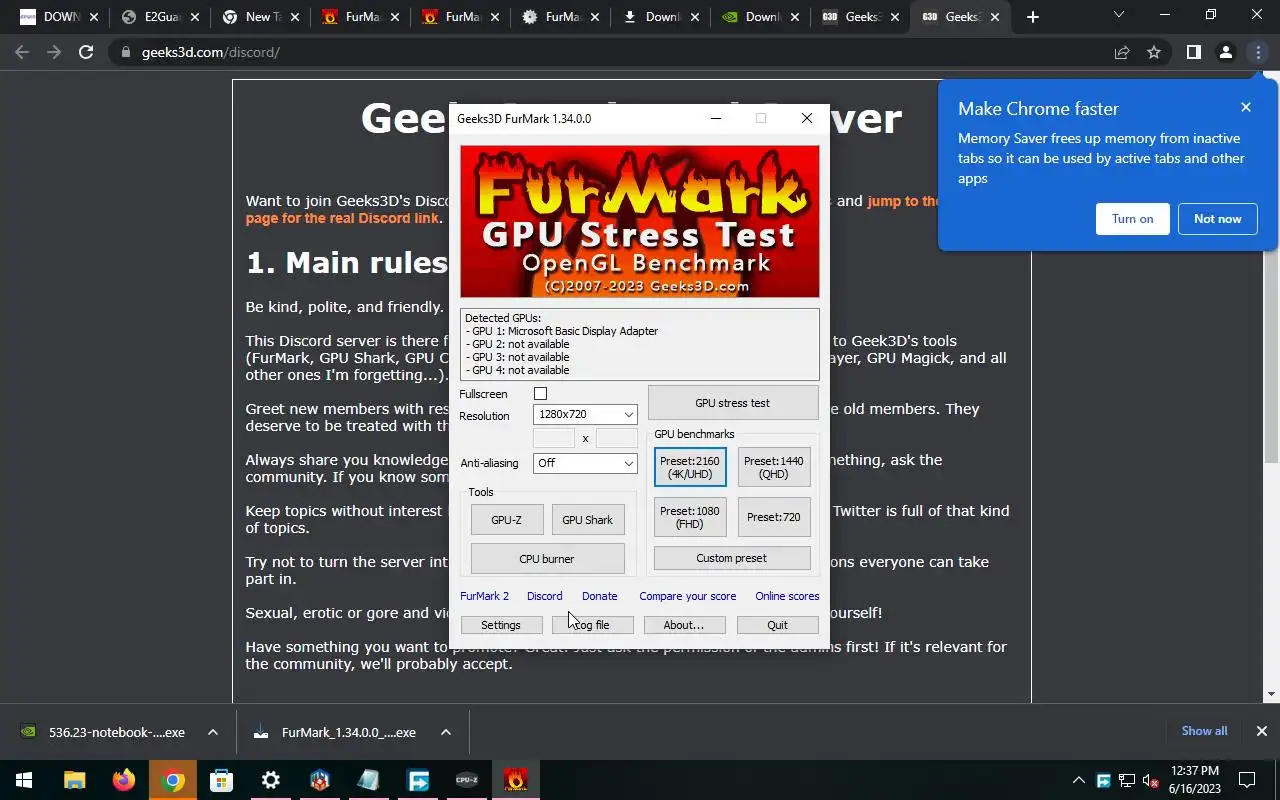Open the Resolution dropdown
1280x800 pixels.
(585, 414)
